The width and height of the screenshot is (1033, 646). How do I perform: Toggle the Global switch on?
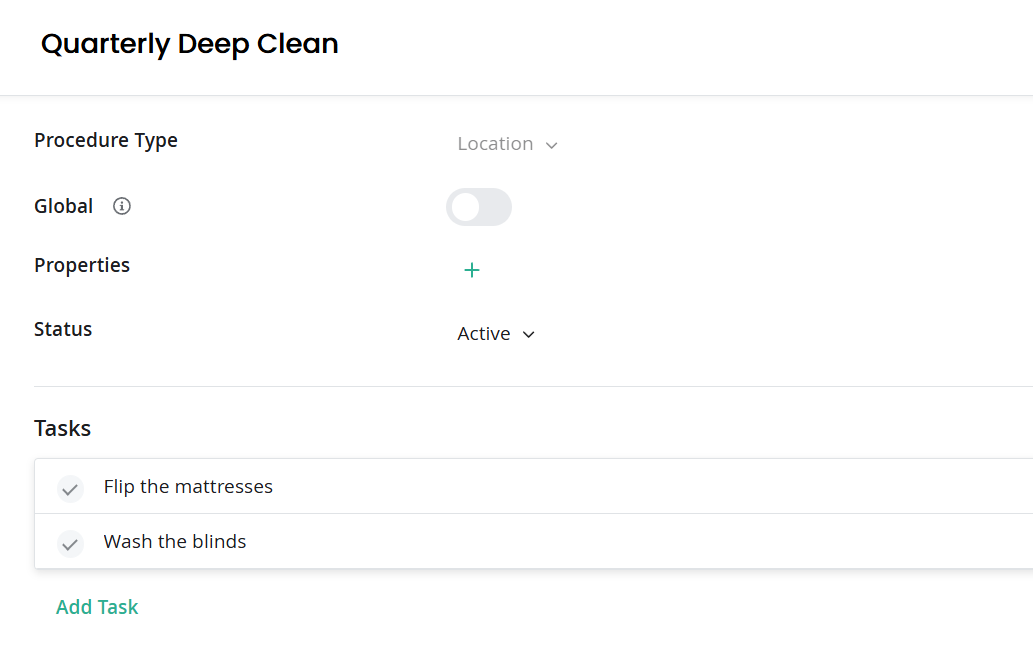click(479, 207)
